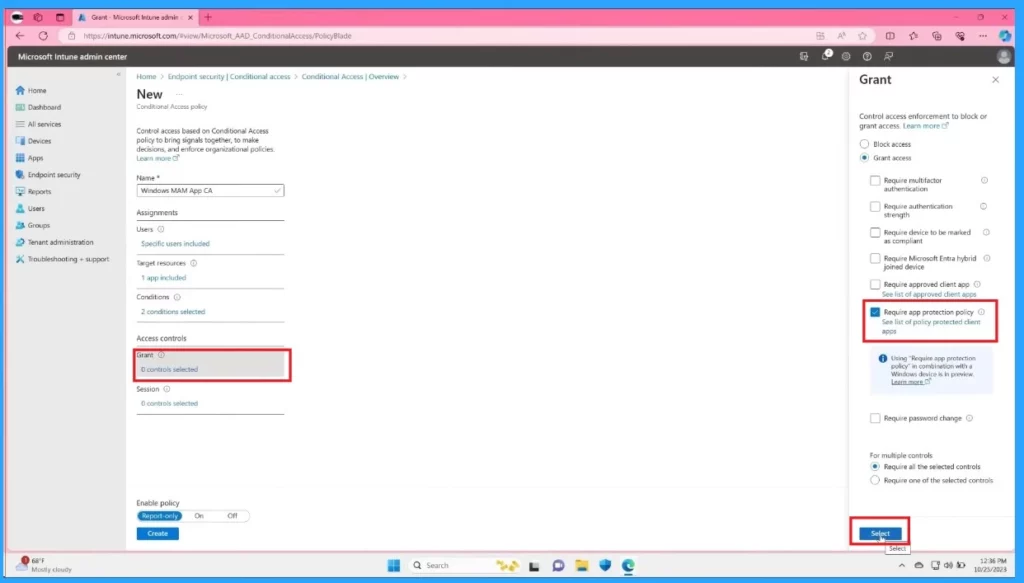
Task: Set Enable policy to Off
Action: [232, 516]
